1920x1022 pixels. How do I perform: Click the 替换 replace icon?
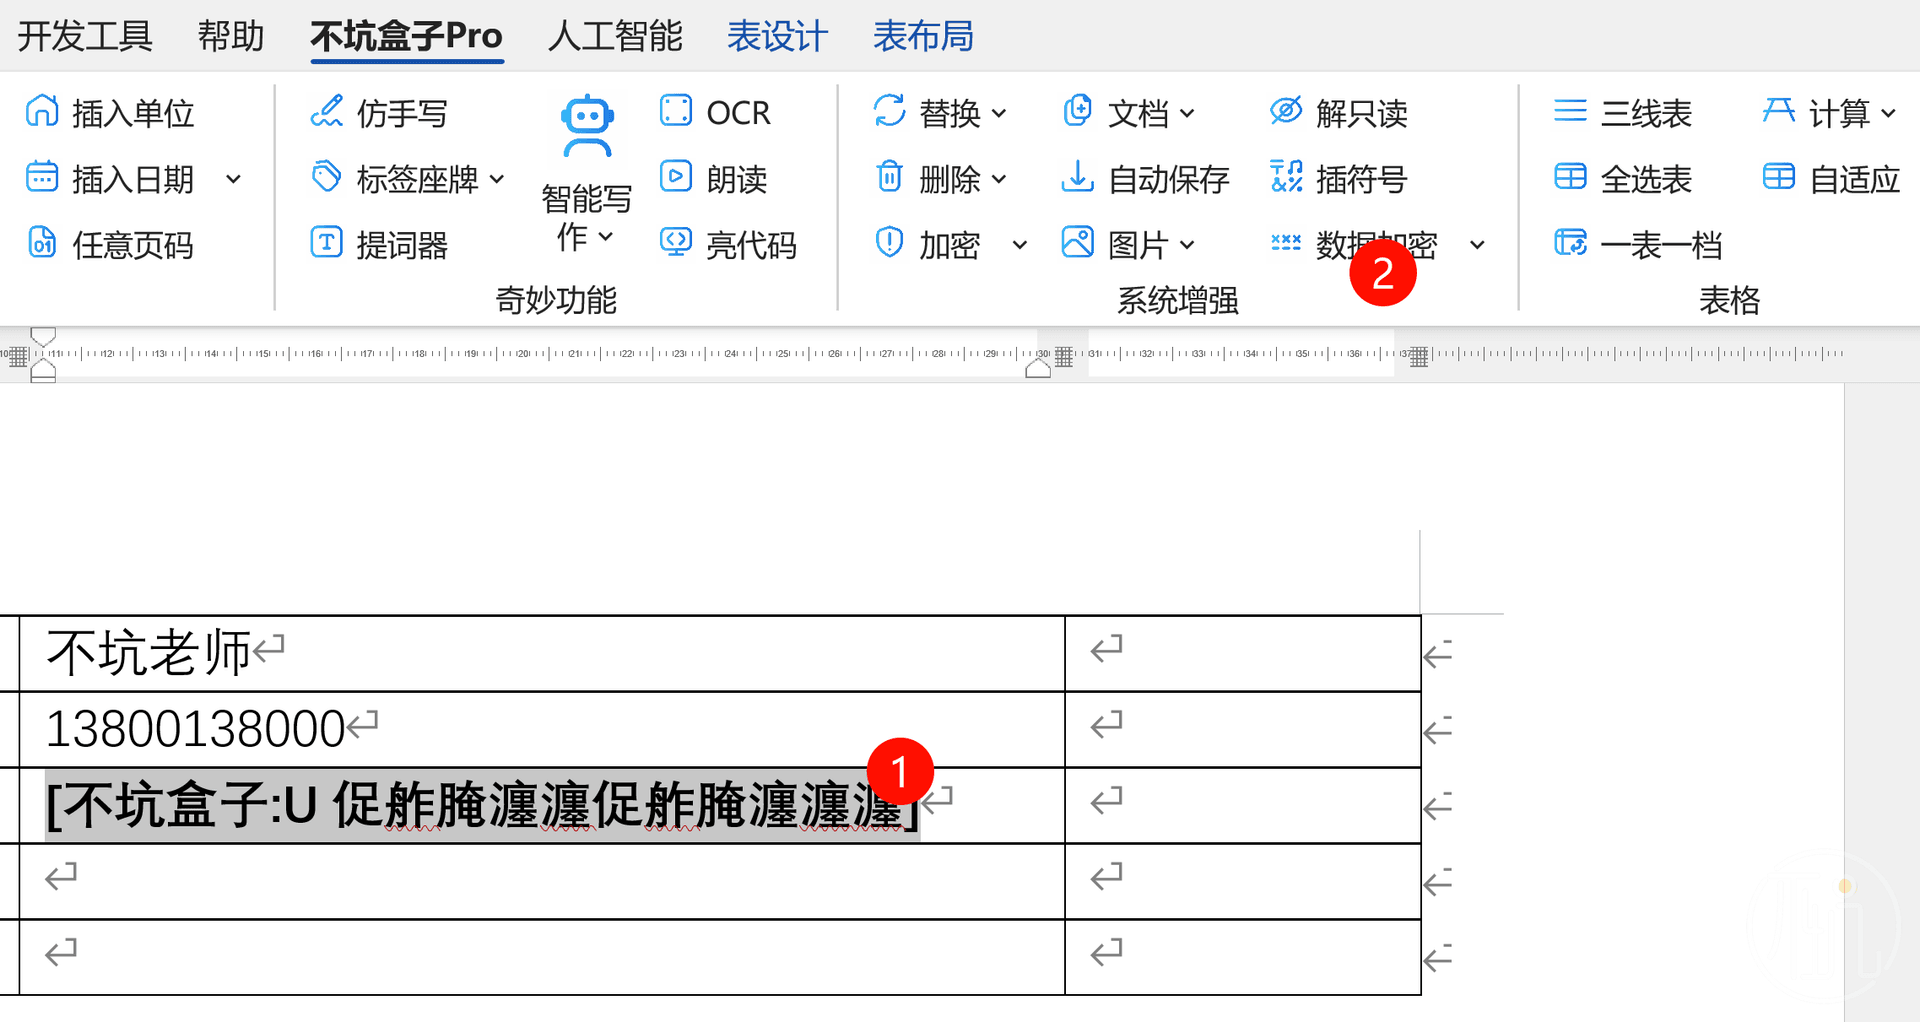[889, 111]
